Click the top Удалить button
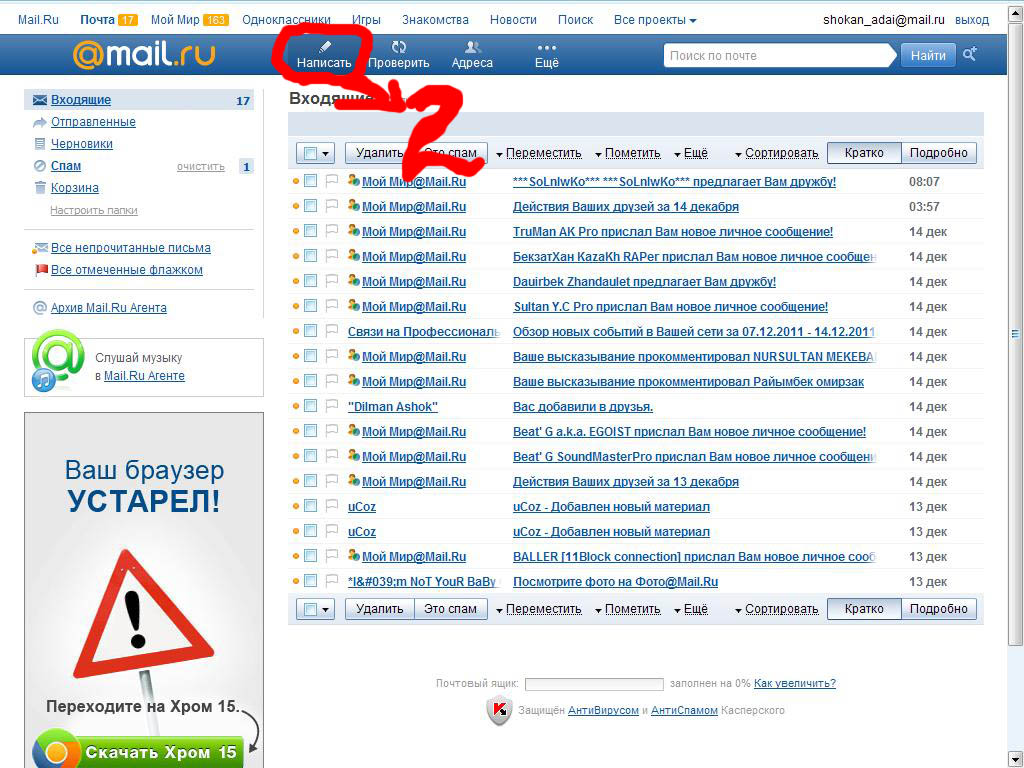1024x768 pixels. click(379, 153)
